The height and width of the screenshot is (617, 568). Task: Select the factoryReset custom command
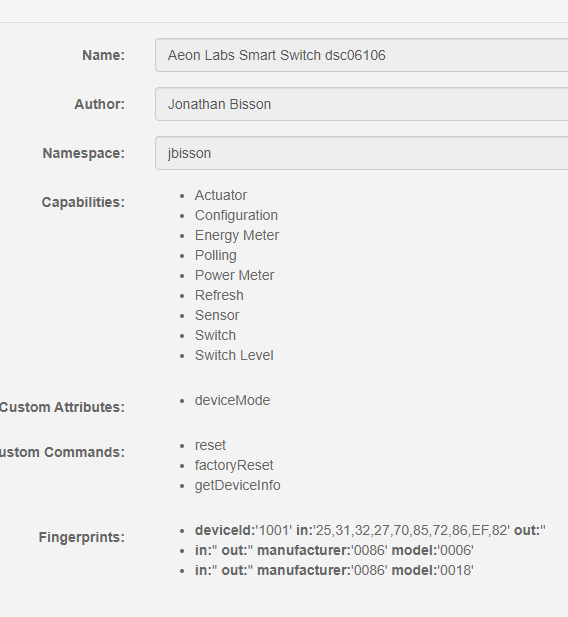(234, 465)
